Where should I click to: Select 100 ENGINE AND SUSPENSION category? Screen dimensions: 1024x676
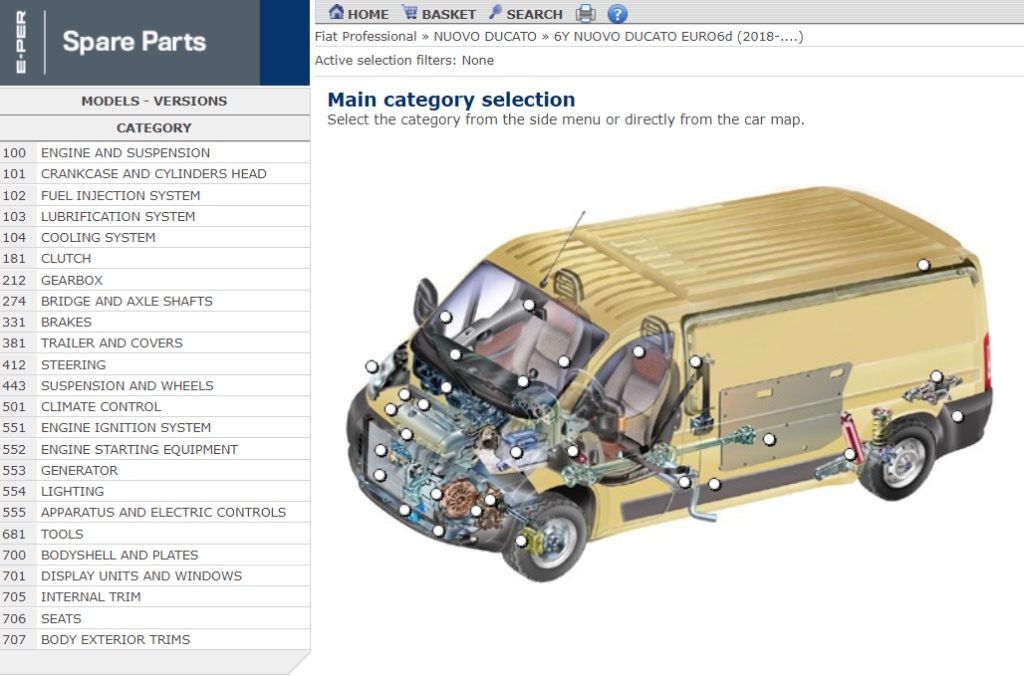point(155,153)
